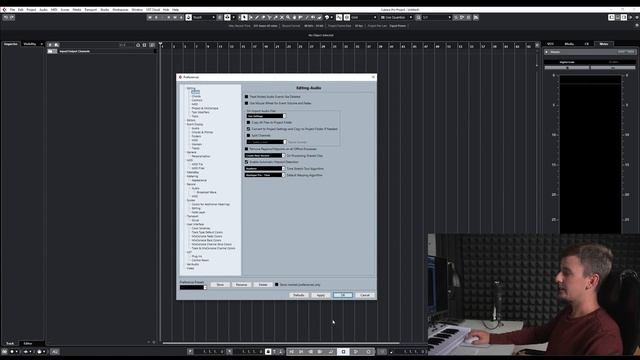640x360 pixels.
Task: Click the Input/Output Channels folder icon
Action: (50, 51)
